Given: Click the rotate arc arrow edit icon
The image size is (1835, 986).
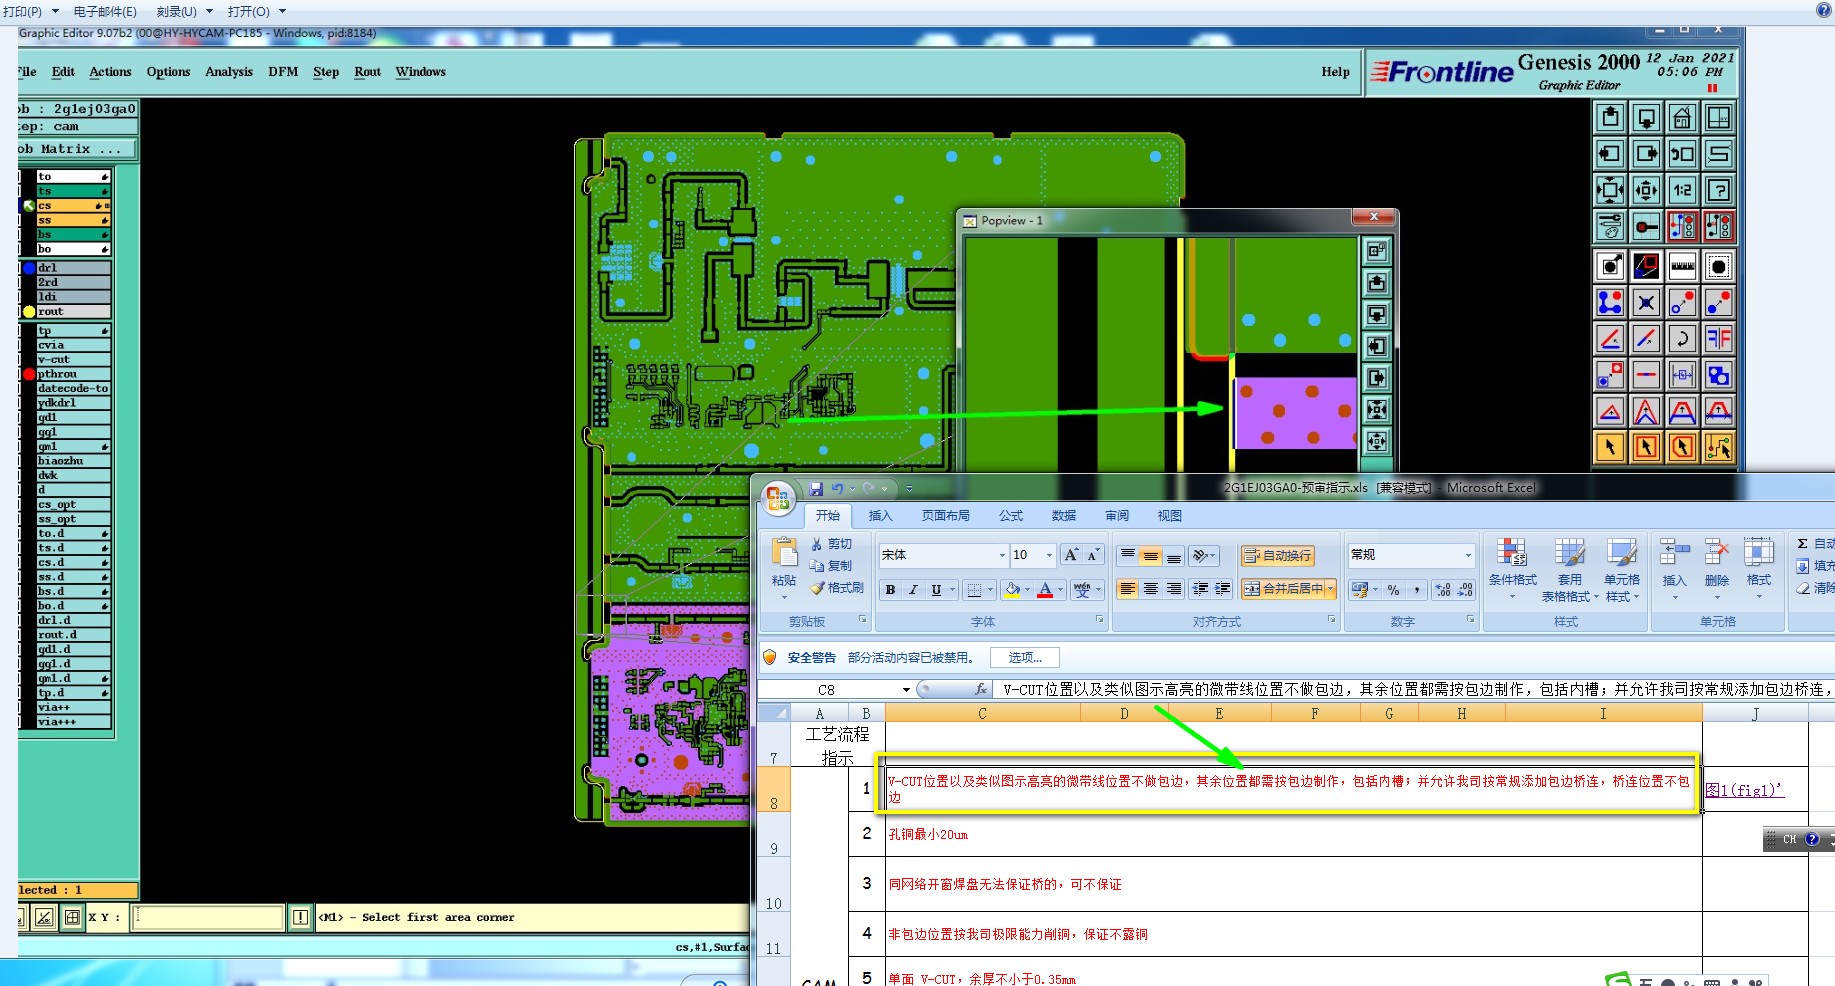Looking at the screenshot, I should pyautogui.click(x=1682, y=338).
